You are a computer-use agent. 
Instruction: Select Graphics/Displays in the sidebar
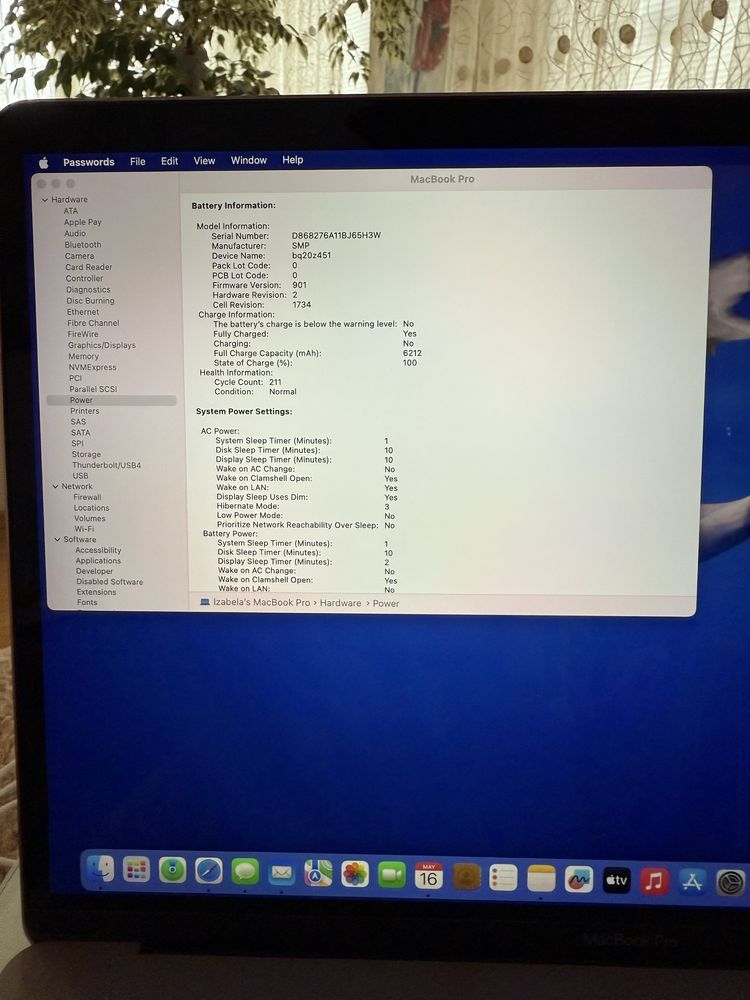click(102, 345)
